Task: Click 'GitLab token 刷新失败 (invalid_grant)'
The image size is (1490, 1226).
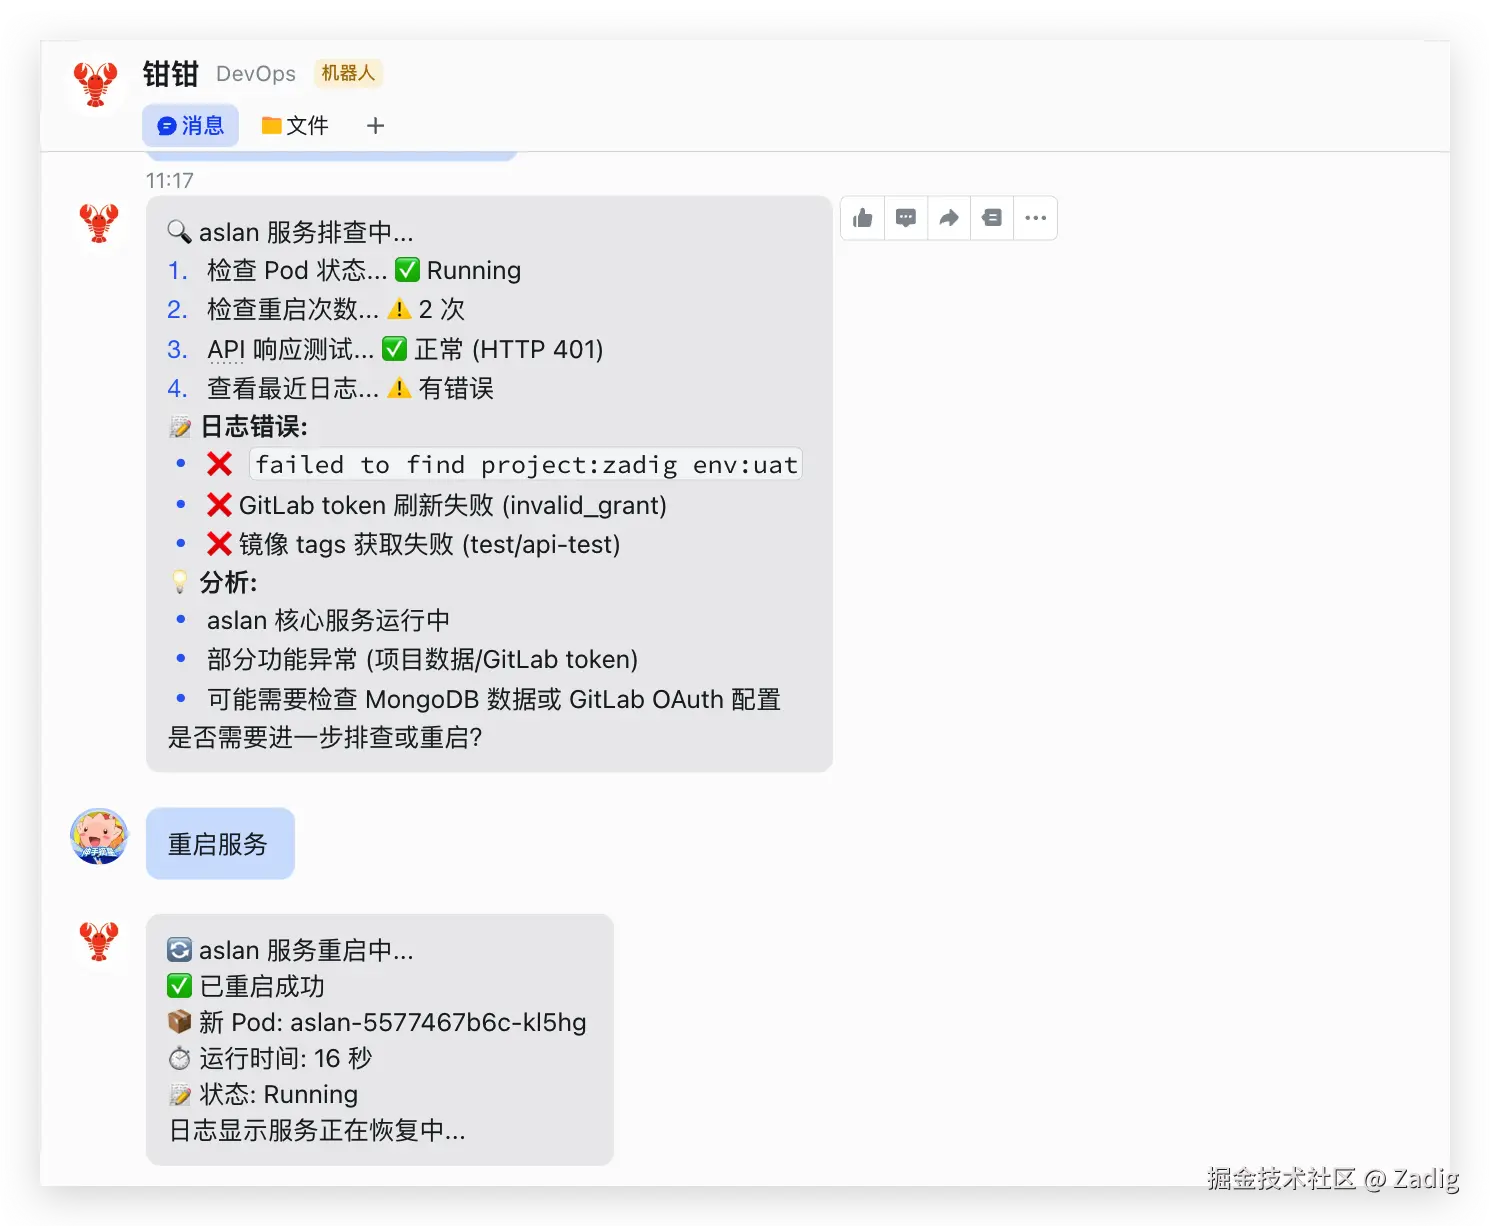Action: point(453,505)
